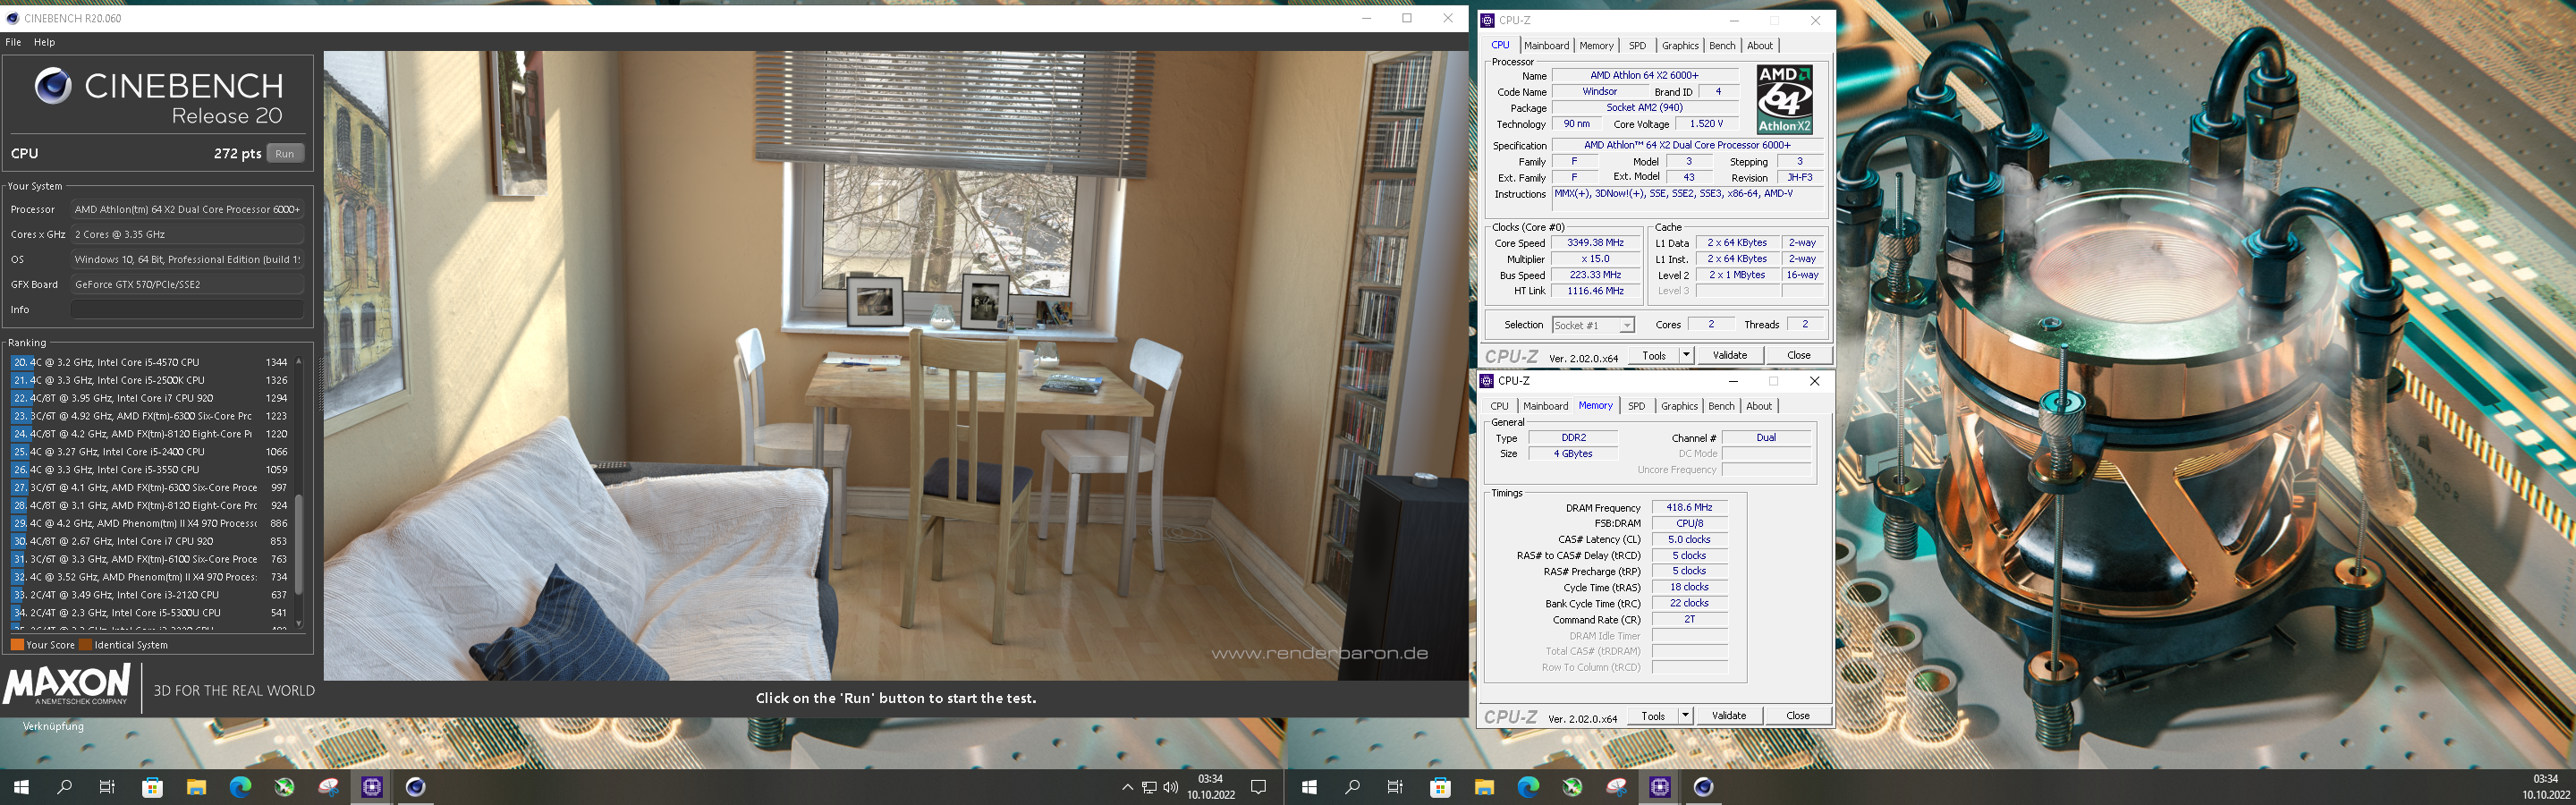Click the Run button beside 272 pts
Viewport: 2576px width, 805px height.
(285, 153)
